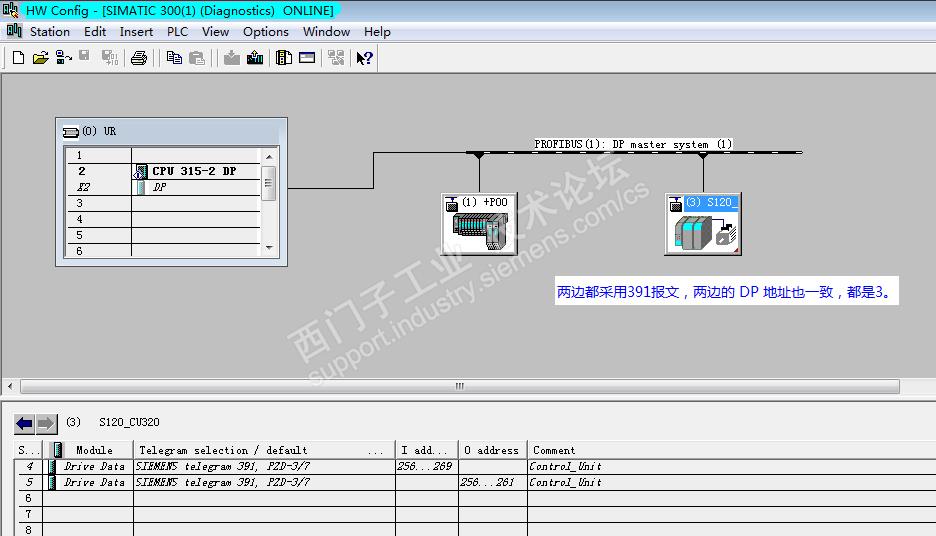Open the Station menu
The width and height of the screenshot is (936, 536).
[x=50, y=32]
